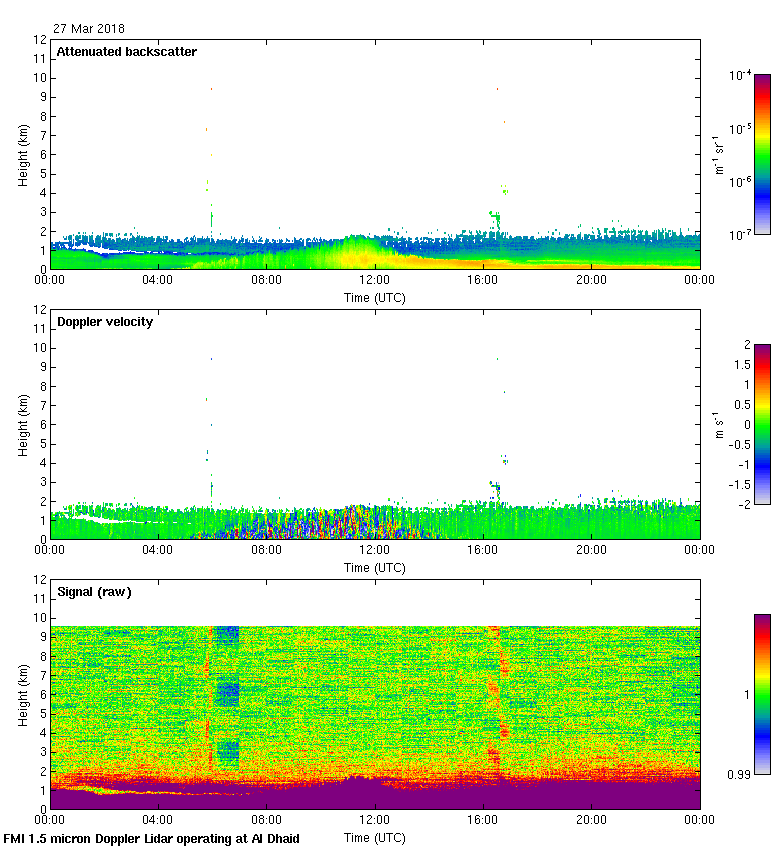Click the "Attenuated backscatter" plot title
The image size is (780, 850).
tap(126, 52)
